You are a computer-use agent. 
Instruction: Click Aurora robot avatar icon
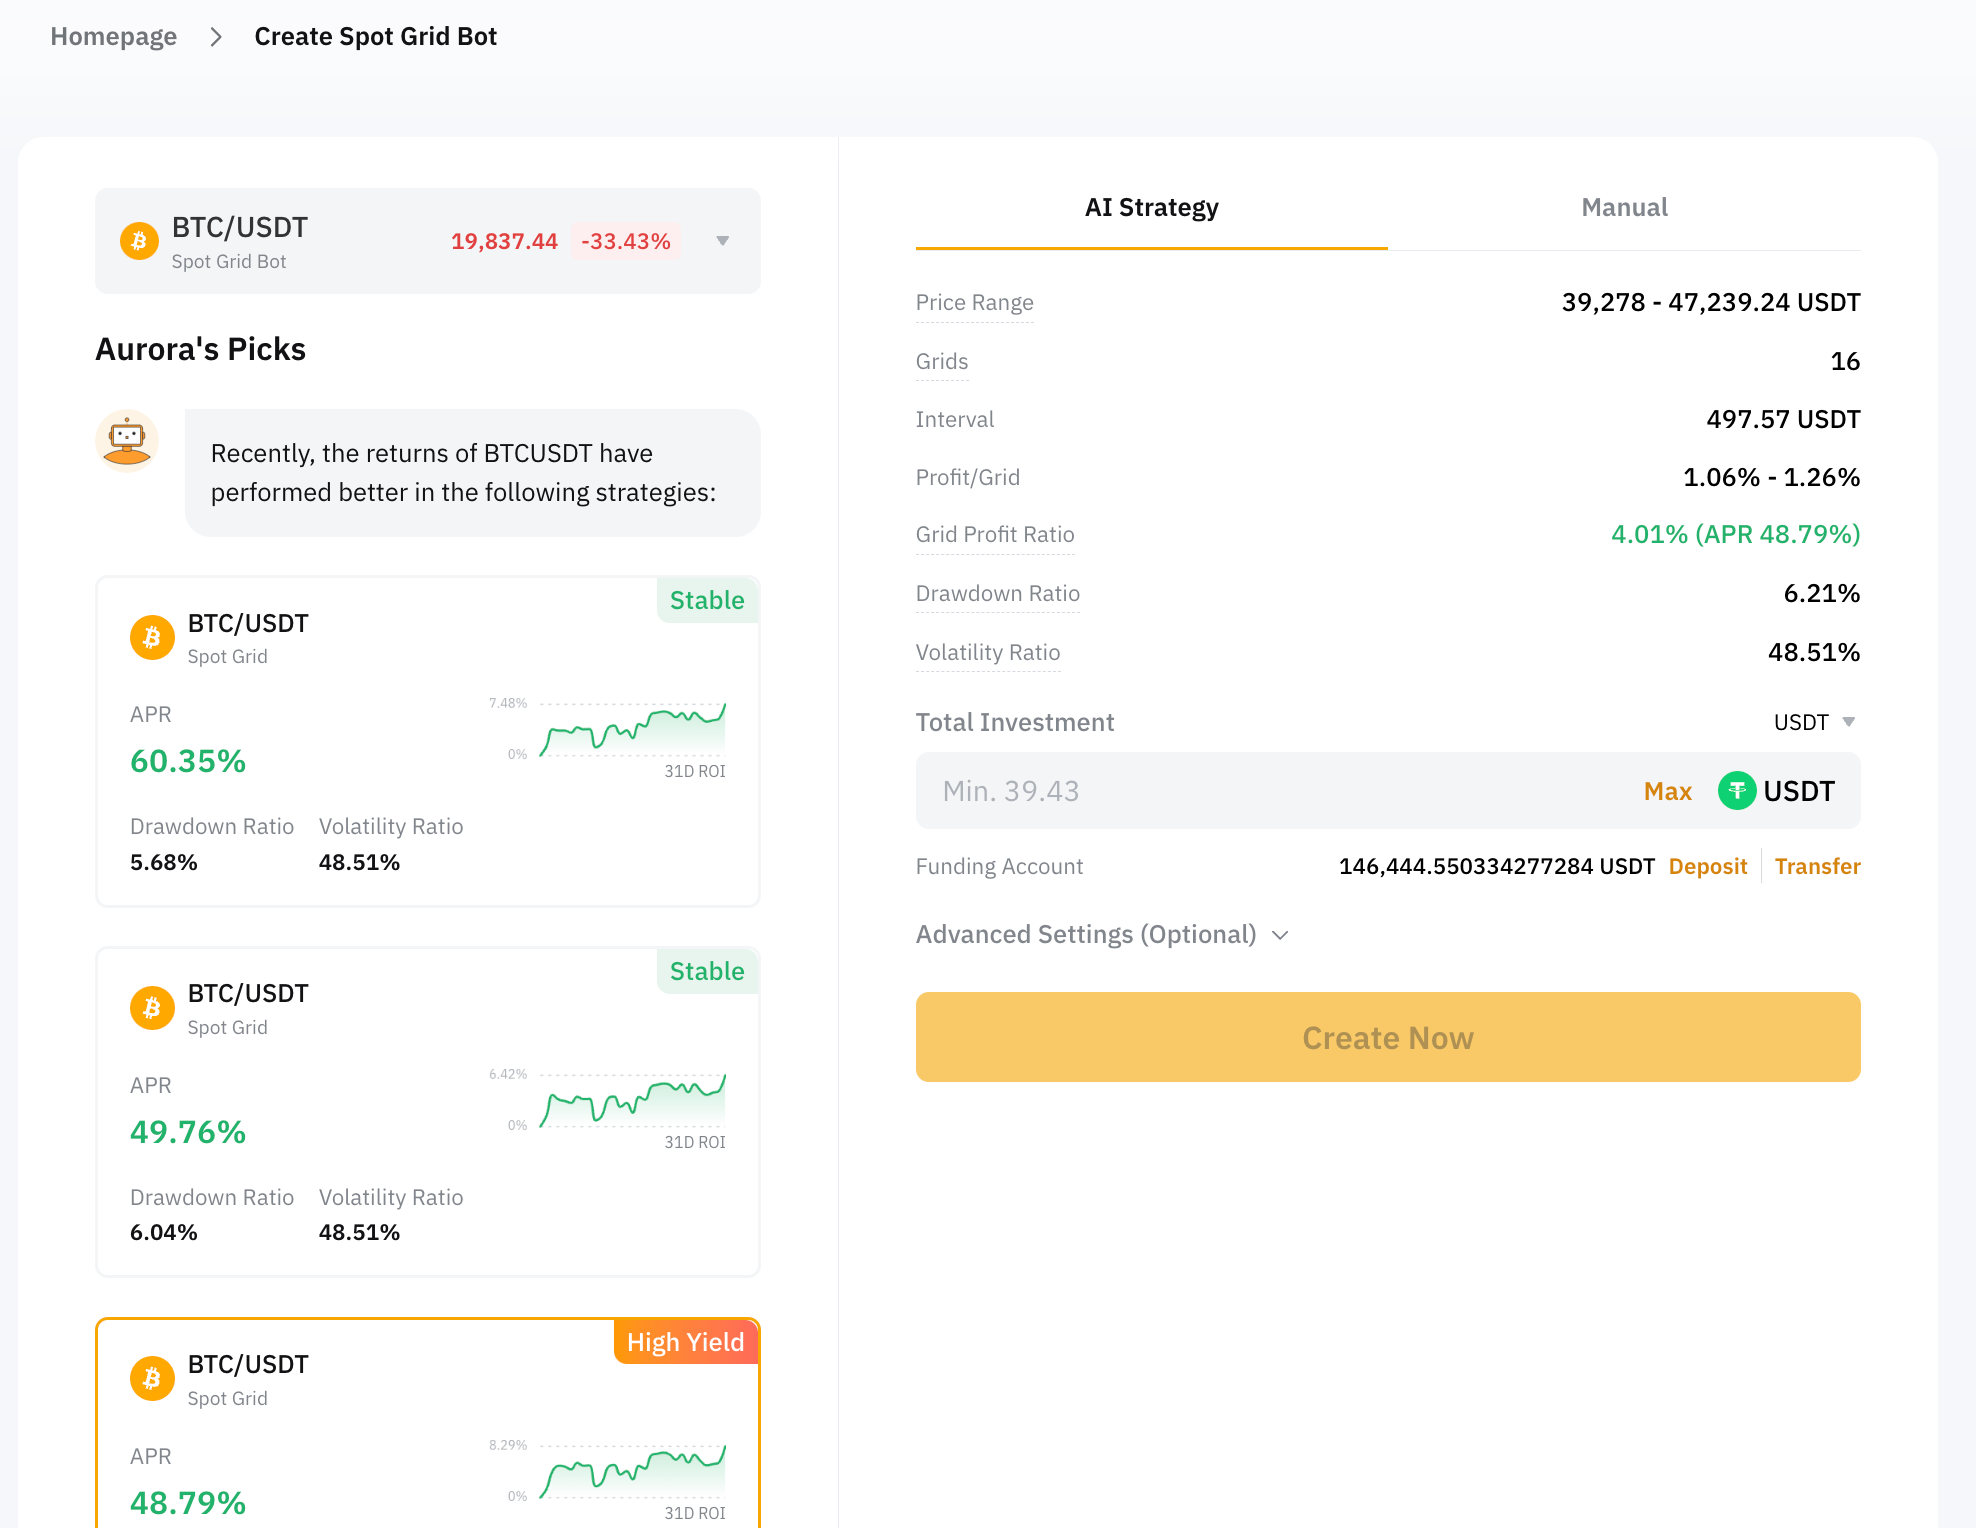127,440
